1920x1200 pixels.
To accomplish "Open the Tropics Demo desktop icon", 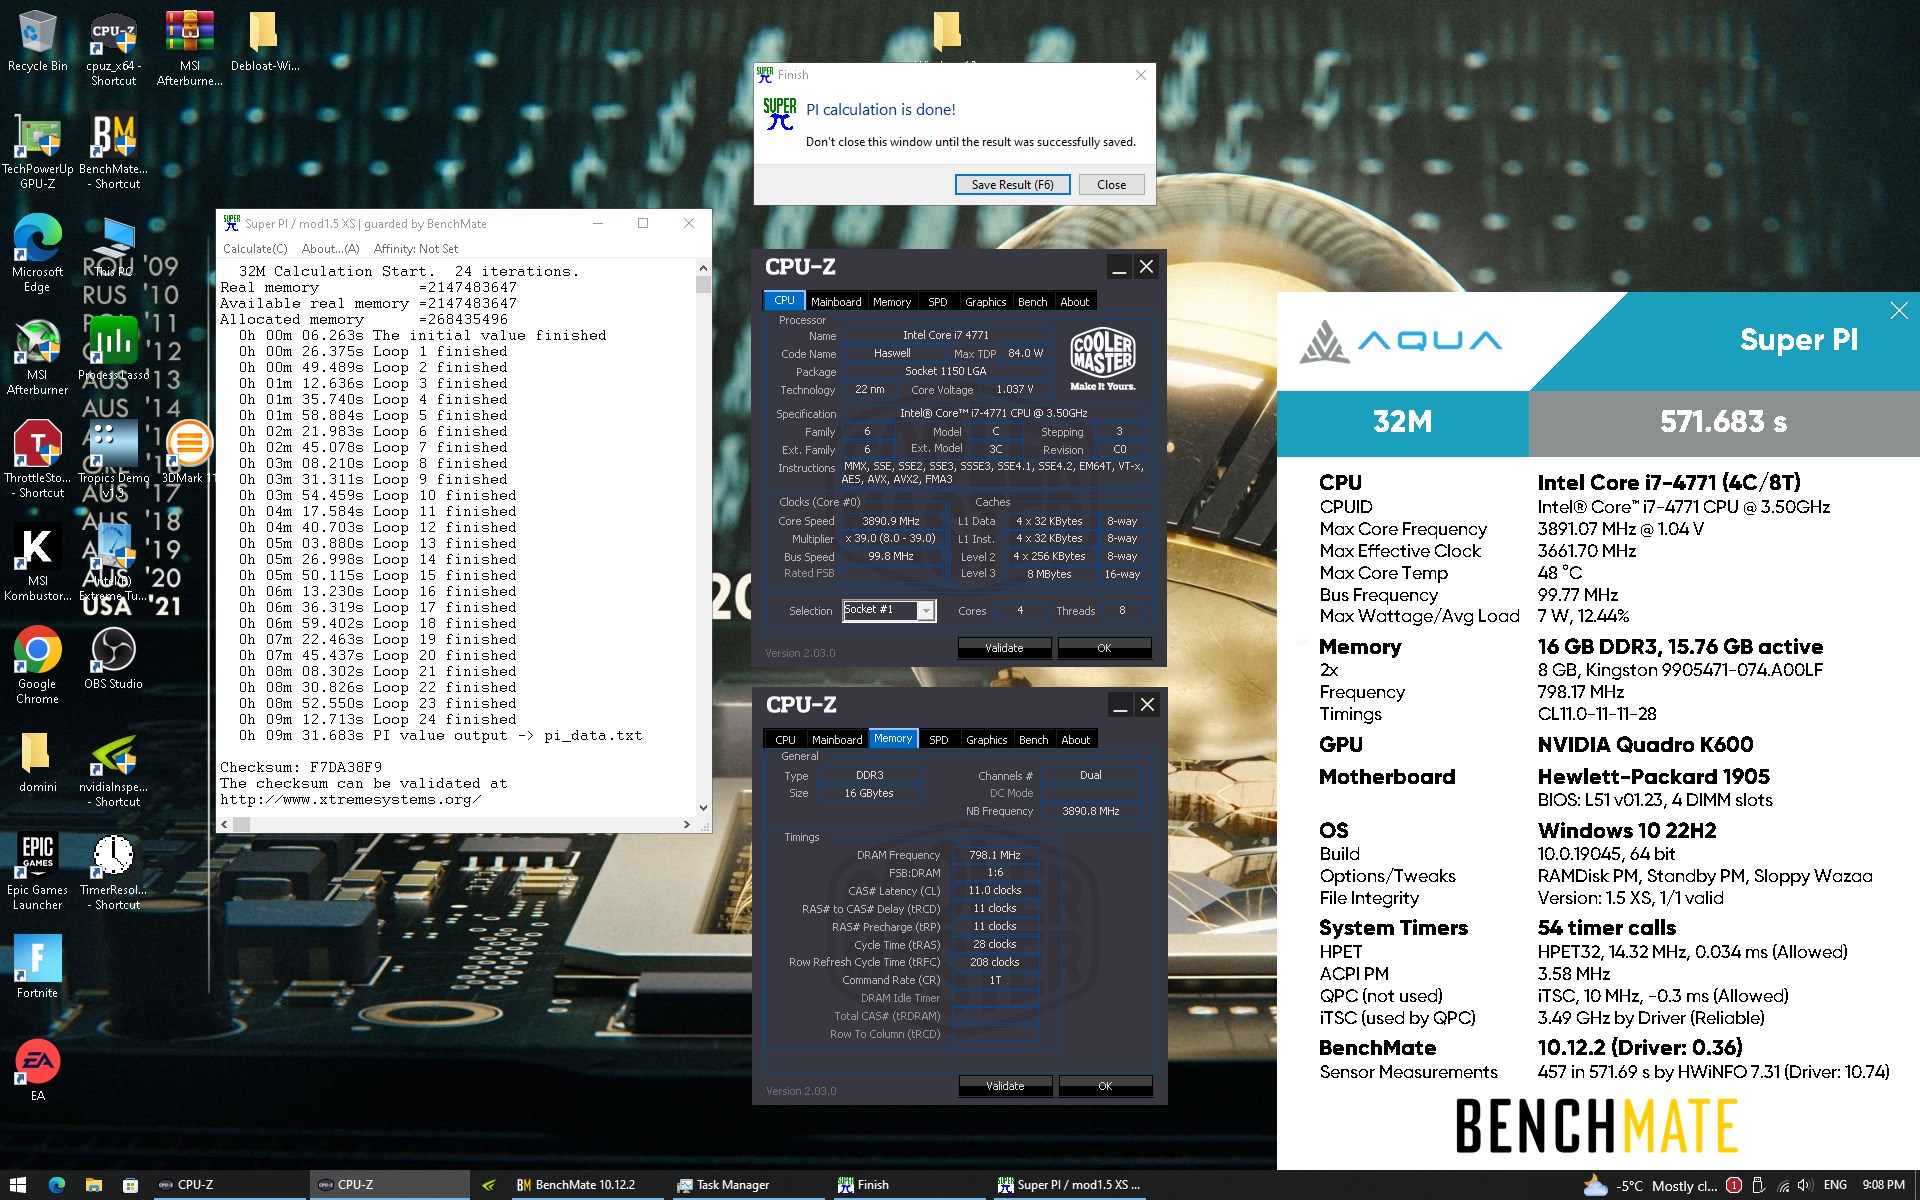I will pyautogui.click(x=113, y=459).
